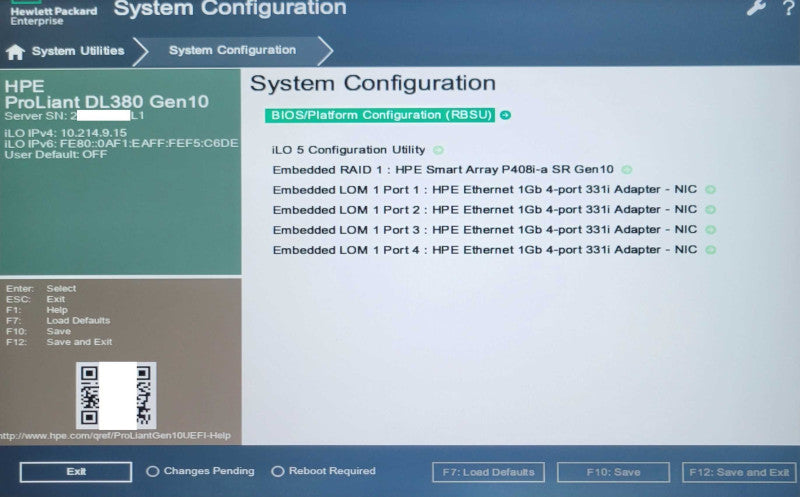Viewport: 800px width, 497px height.
Task: Open help via question mark icon
Action: [x=788, y=8]
